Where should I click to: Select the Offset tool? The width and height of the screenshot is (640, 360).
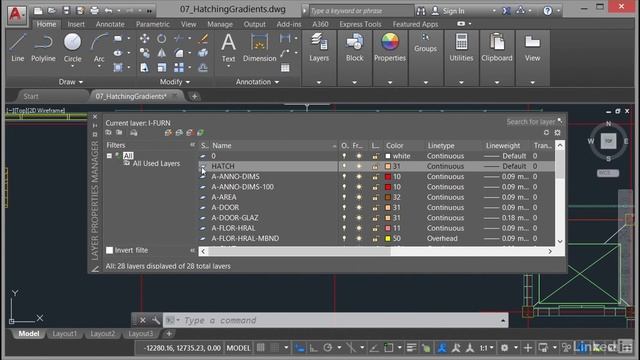203,67
